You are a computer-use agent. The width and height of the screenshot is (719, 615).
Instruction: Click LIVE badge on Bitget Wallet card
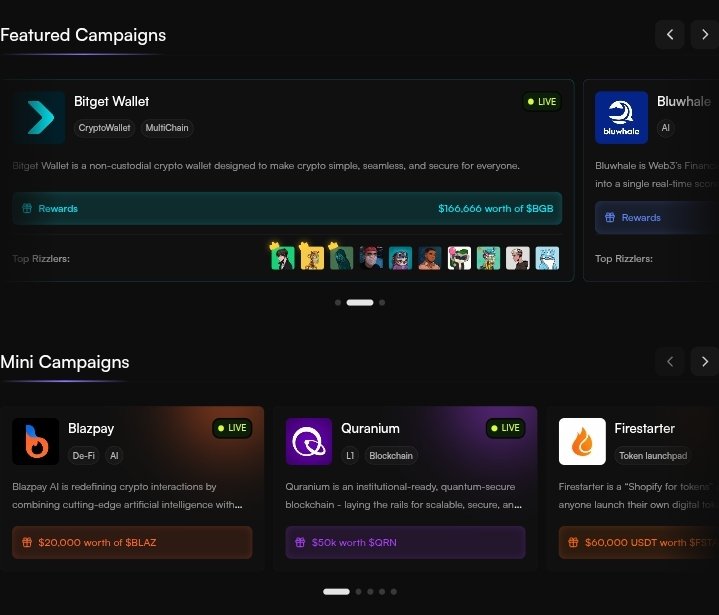pyautogui.click(x=542, y=101)
